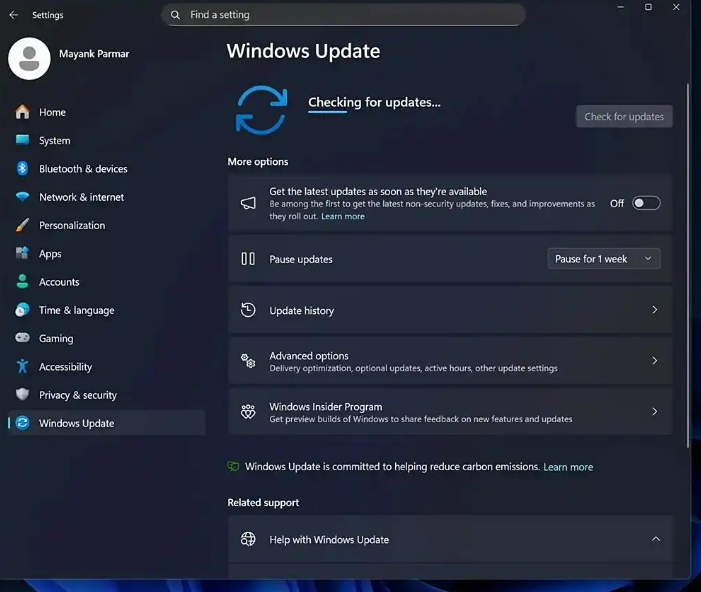Minimize the Settings window
The width and height of the screenshot is (701, 592).
pos(621,7)
